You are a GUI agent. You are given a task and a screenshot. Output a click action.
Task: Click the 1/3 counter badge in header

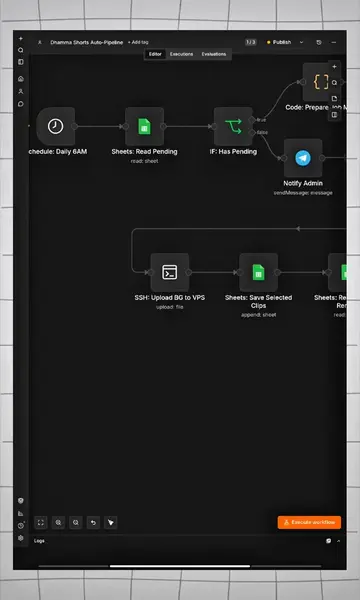[251, 42]
